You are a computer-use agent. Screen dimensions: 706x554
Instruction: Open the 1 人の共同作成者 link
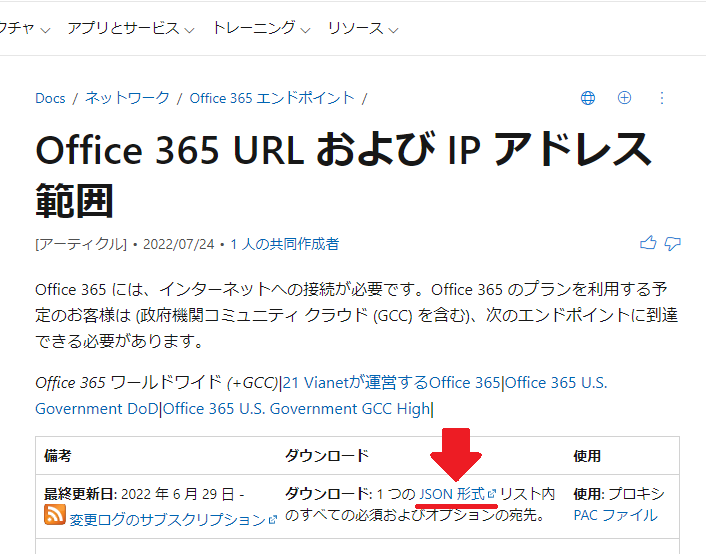pos(285,244)
